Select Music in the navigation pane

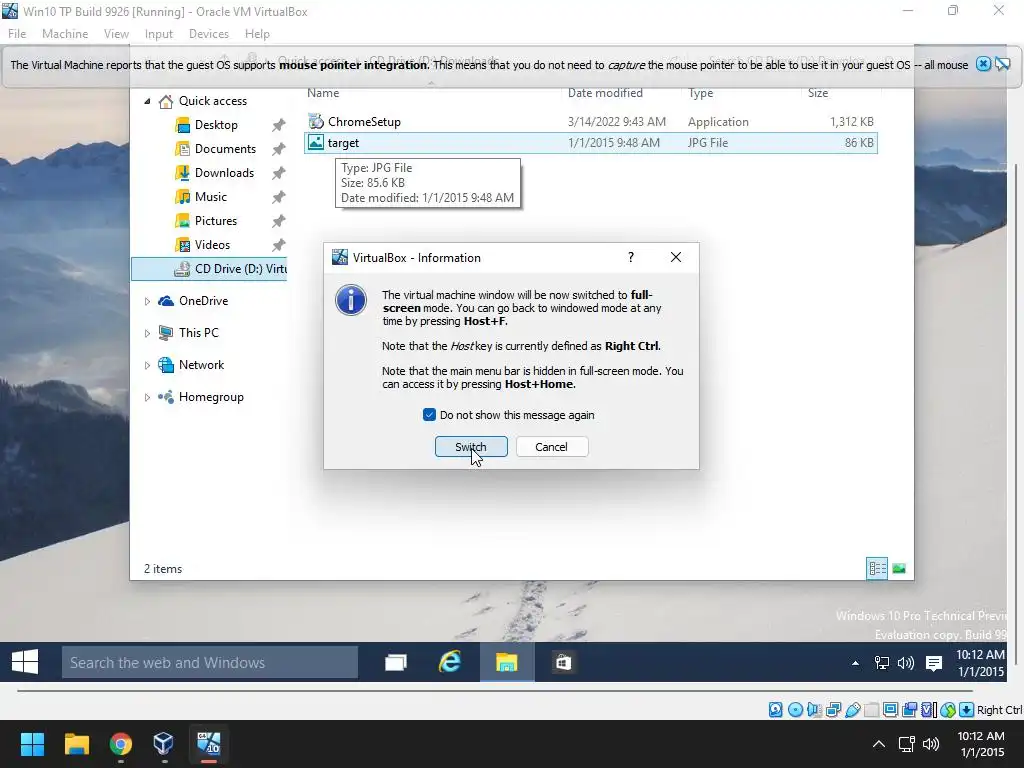[x=210, y=197]
